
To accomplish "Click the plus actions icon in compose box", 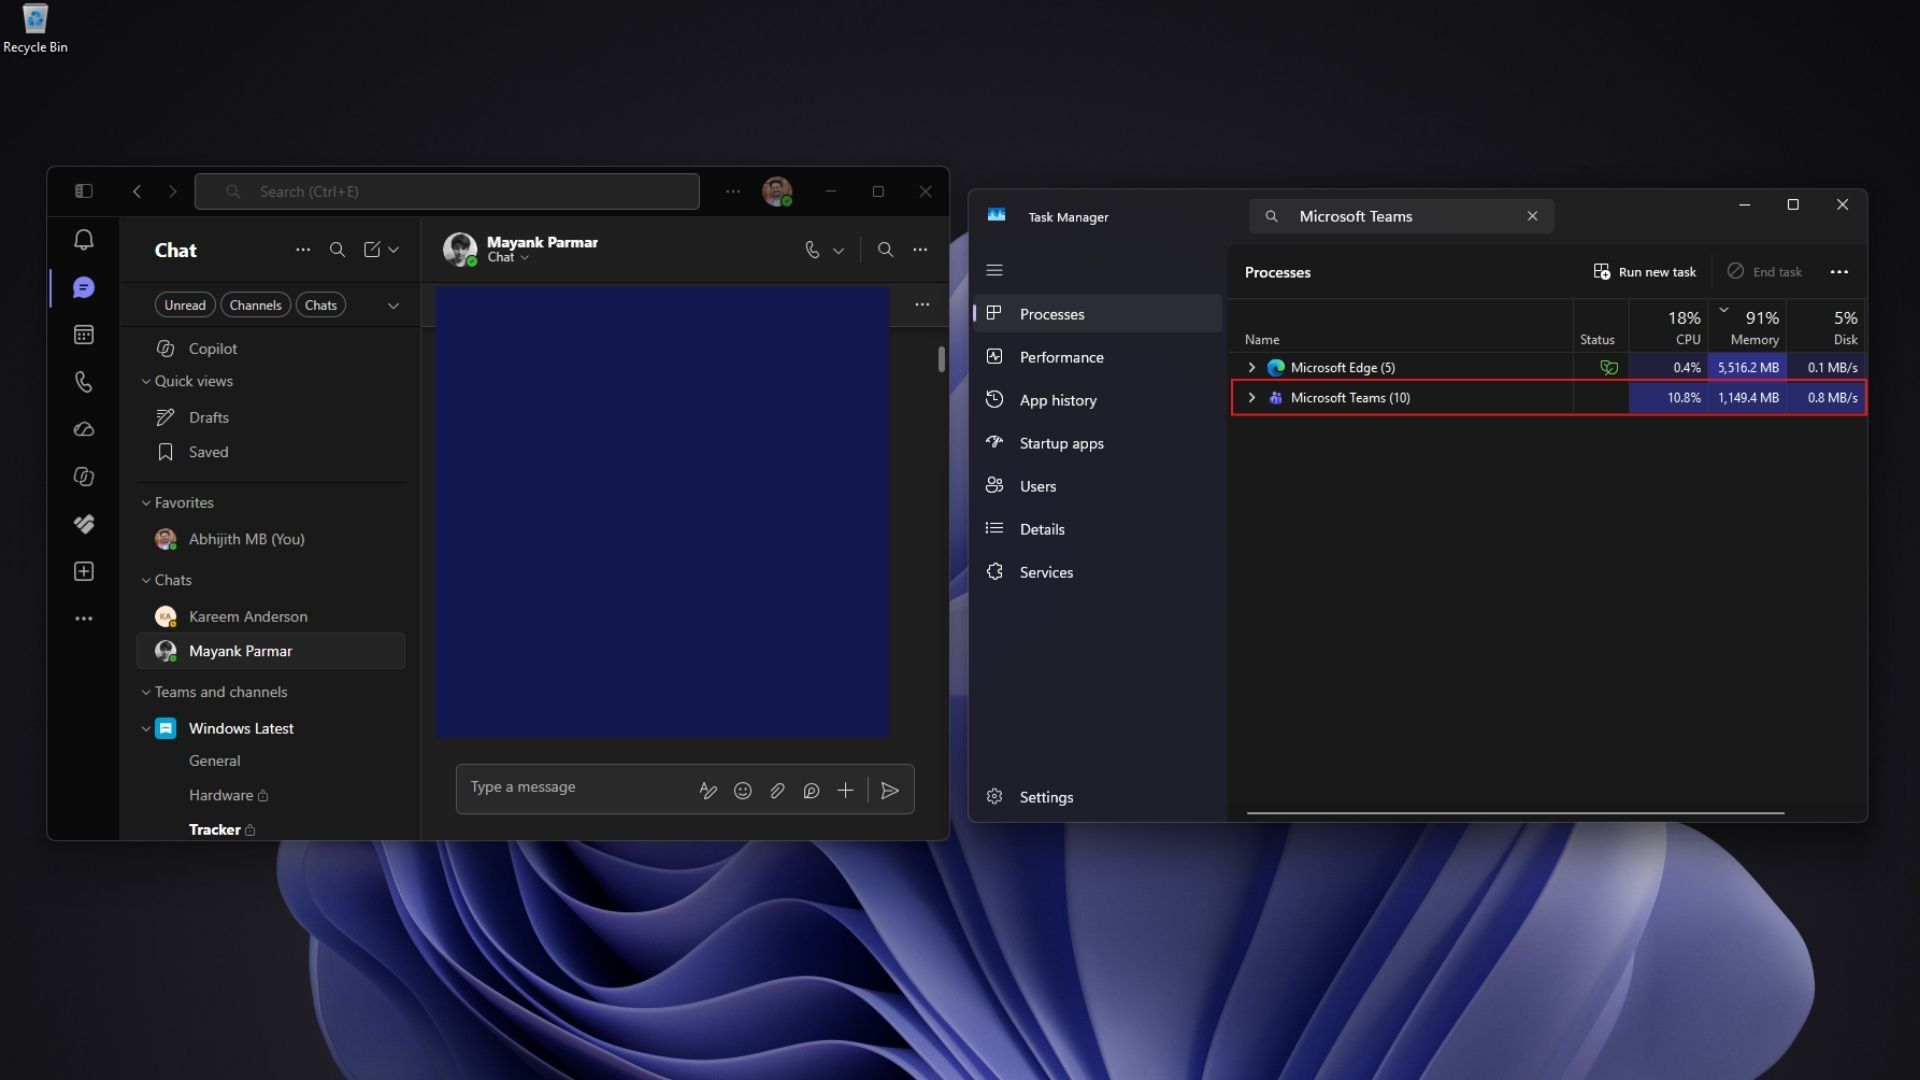I will 845,791.
